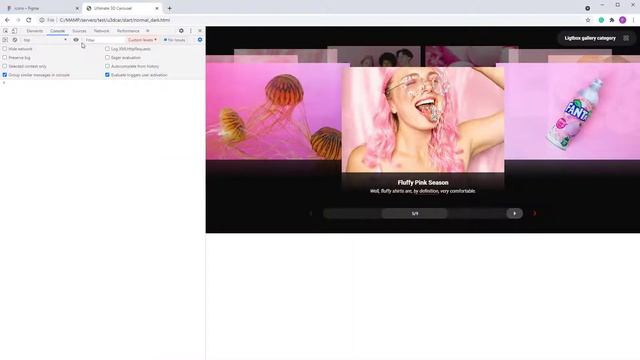Open the Performance tab
This screenshot has width=640, height=360.
click(128, 31)
